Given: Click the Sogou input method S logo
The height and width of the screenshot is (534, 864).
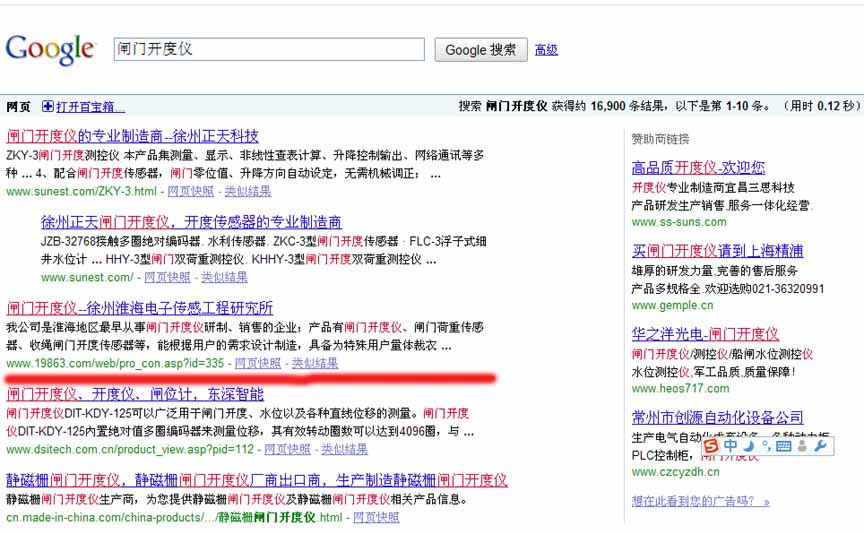Looking at the screenshot, I should 711,445.
